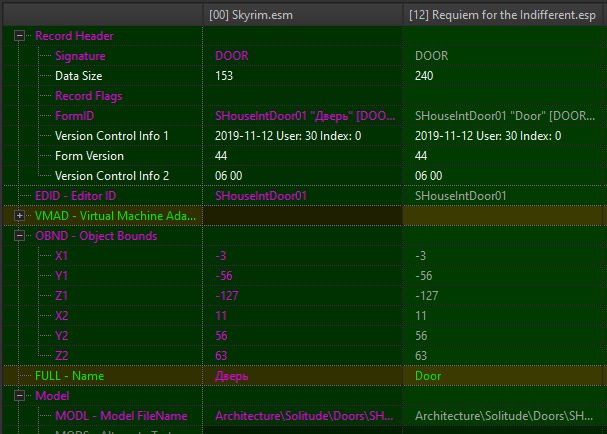Click X1 value -3 in Skyrim.esm column

point(221,256)
